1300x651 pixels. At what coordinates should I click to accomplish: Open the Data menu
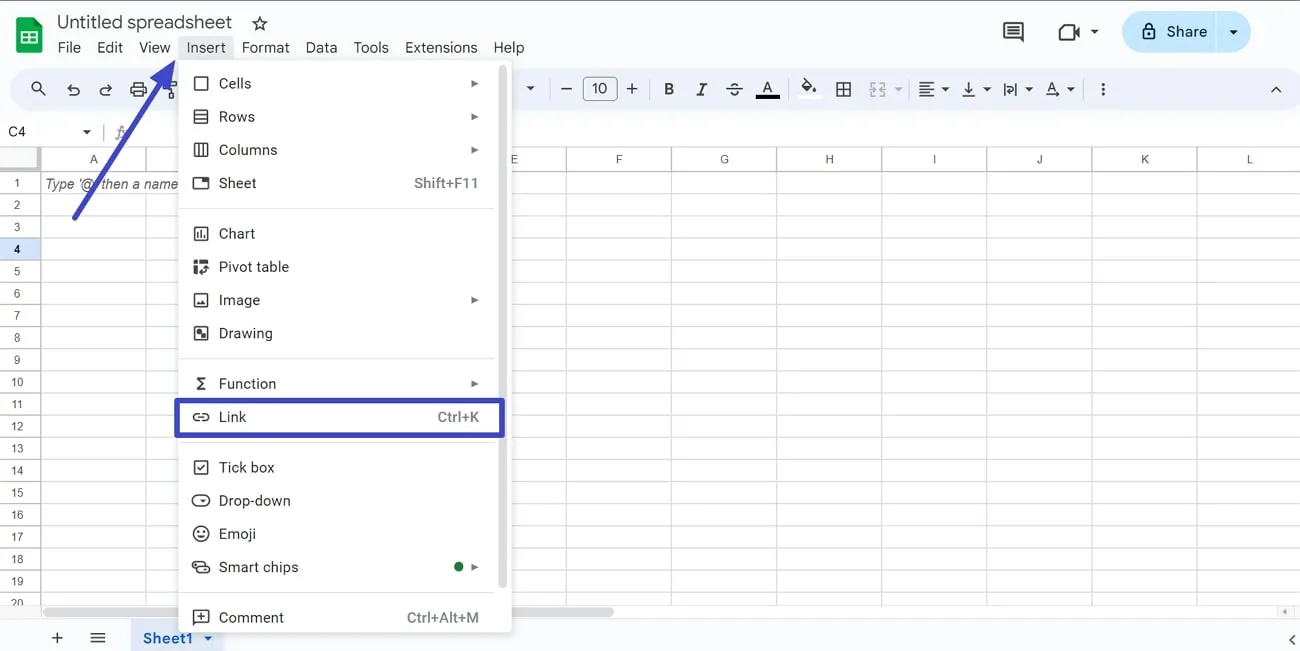(321, 47)
